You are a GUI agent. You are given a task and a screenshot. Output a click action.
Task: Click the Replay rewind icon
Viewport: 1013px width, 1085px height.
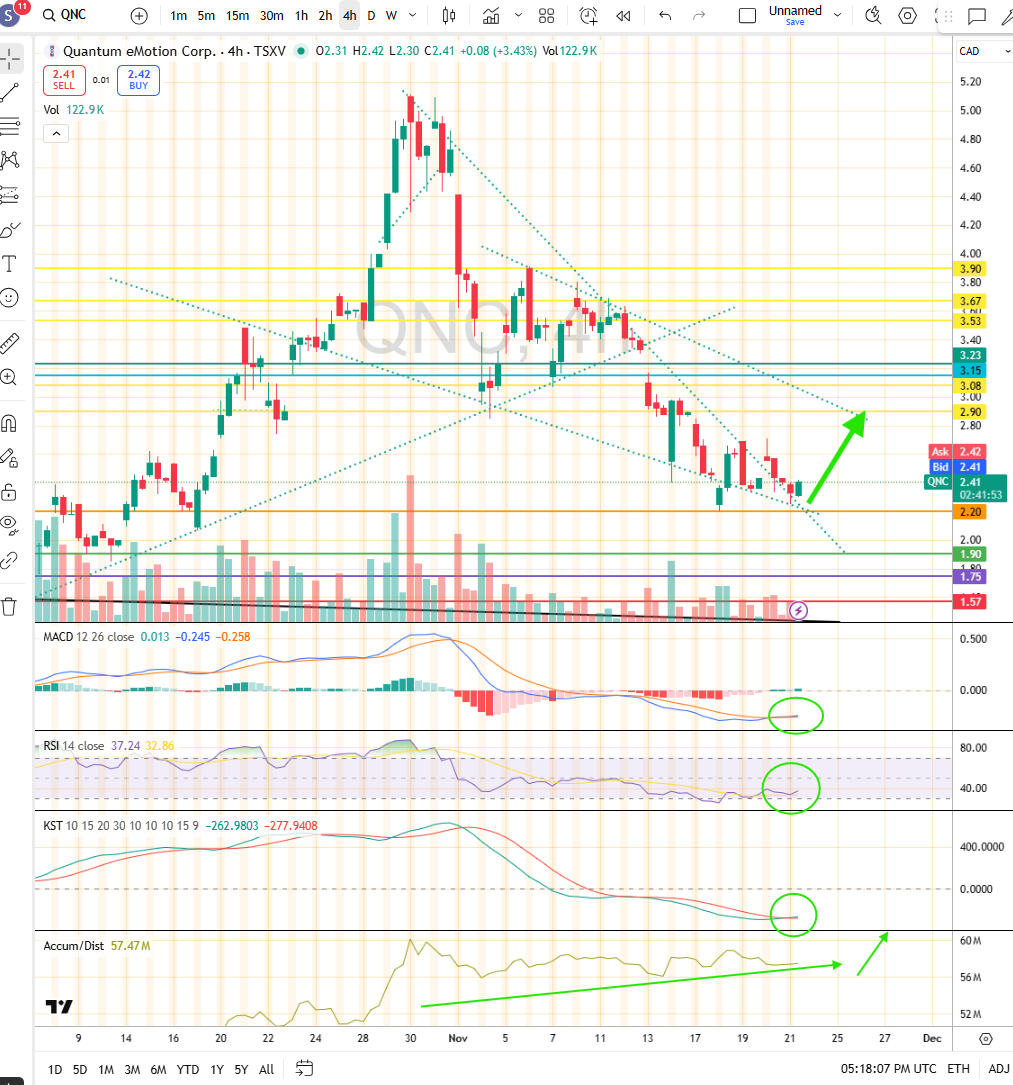[x=623, y=16]
